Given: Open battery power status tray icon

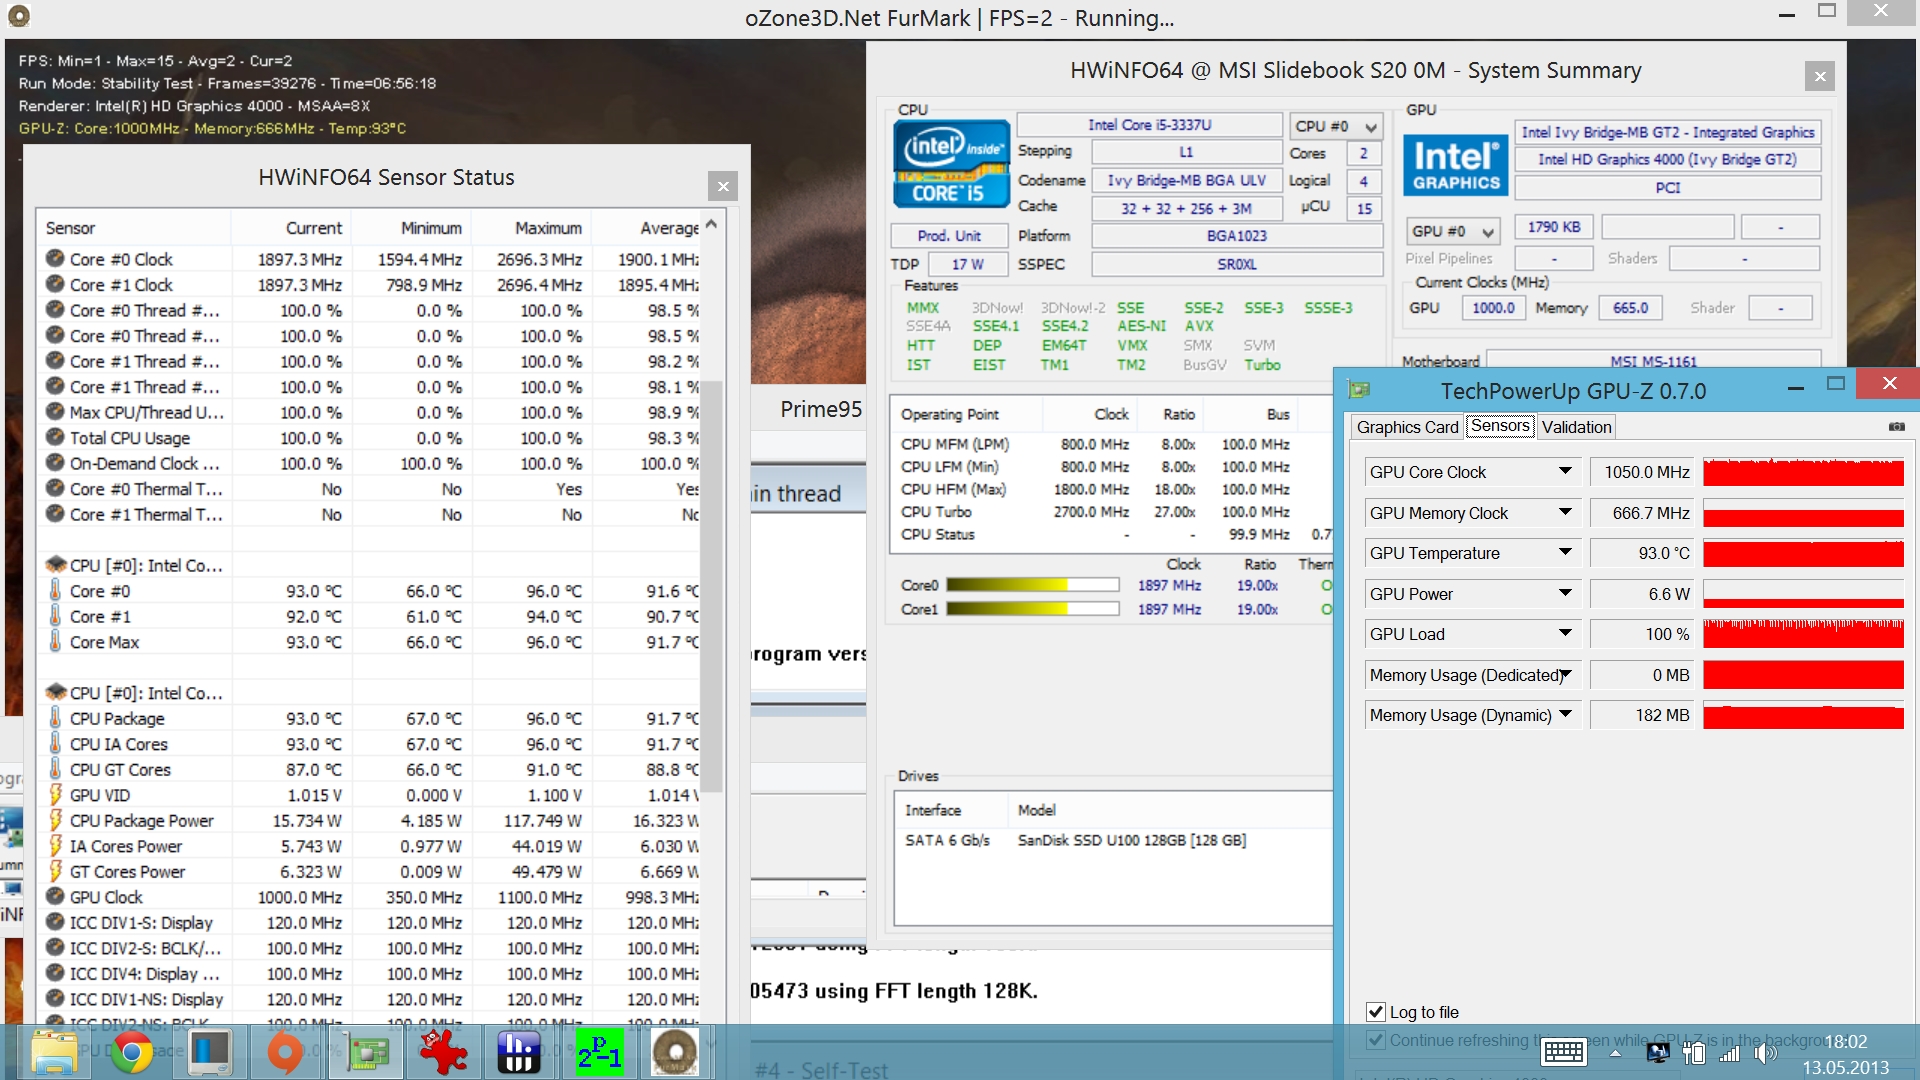Looking at the screenshot, I should [1694, 1053].
